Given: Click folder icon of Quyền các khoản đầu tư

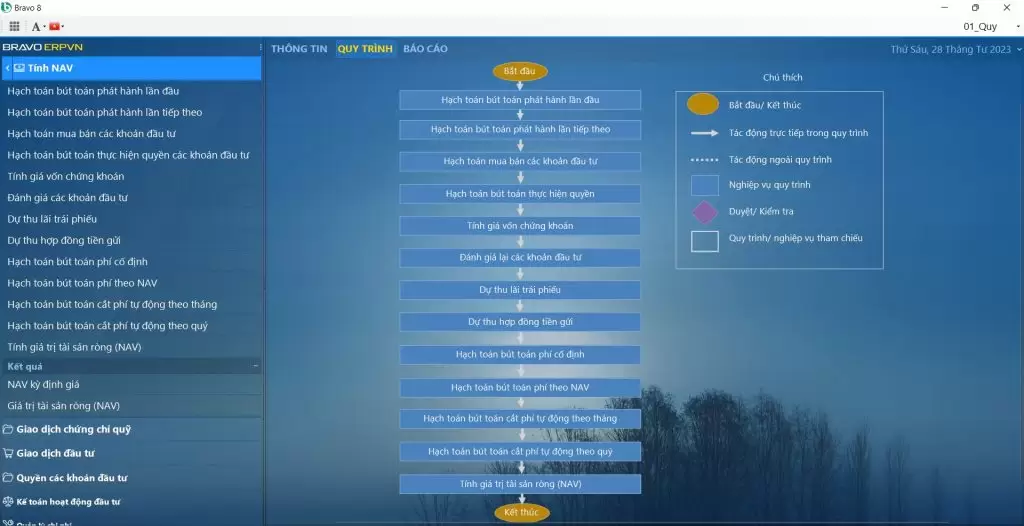Looking at the screenshot, I should point(8,478).
